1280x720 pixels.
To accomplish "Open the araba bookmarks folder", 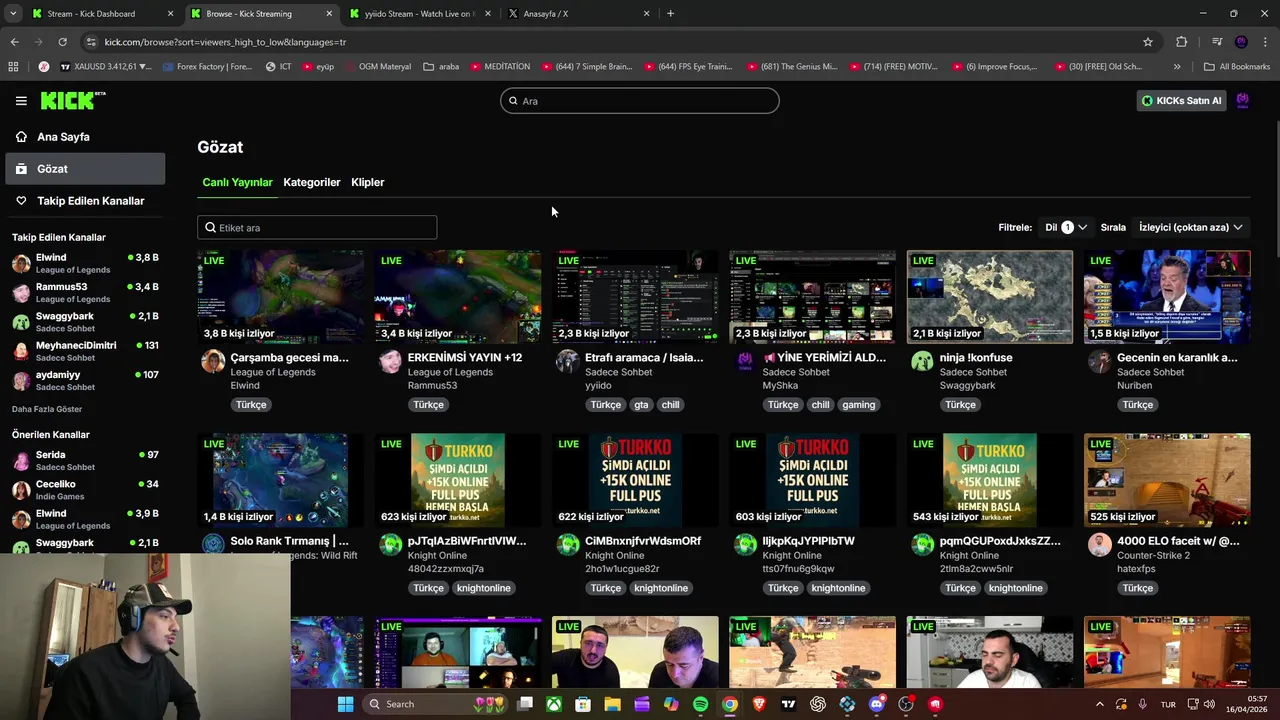I will click(x=441, y=67).
